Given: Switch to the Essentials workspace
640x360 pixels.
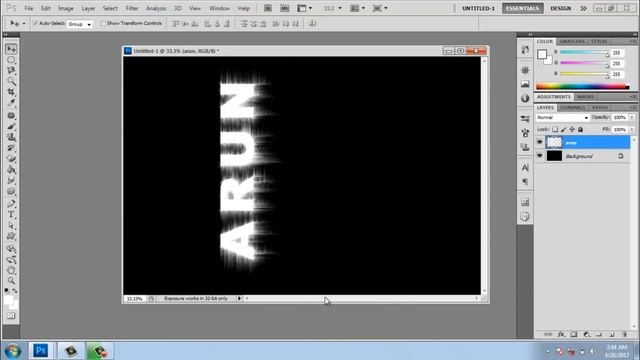Looking at the screenshot, I should (x=522, y=8).
